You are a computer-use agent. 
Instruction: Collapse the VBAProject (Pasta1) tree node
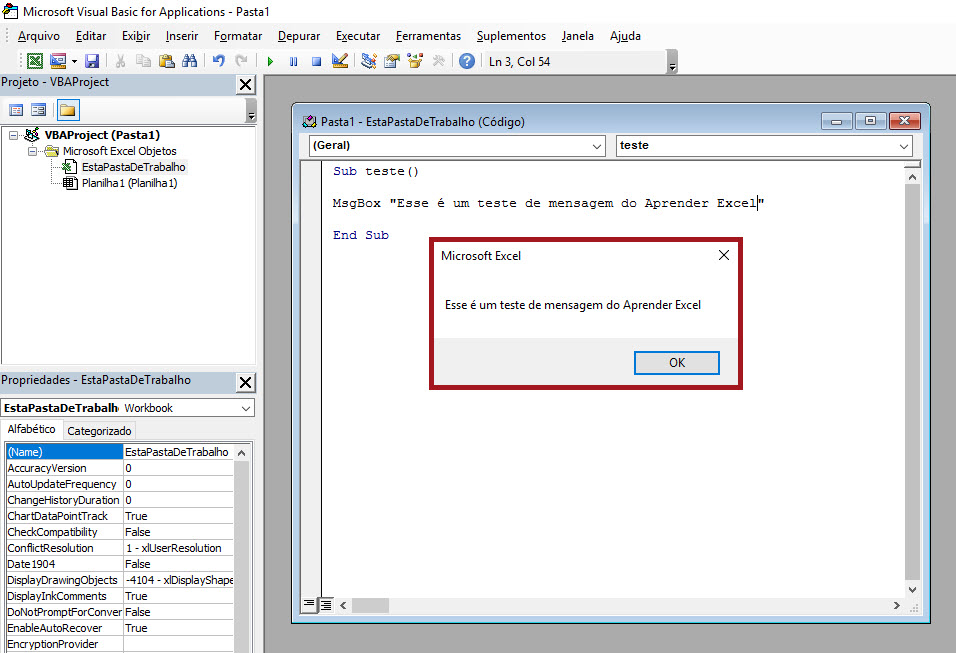13,135
